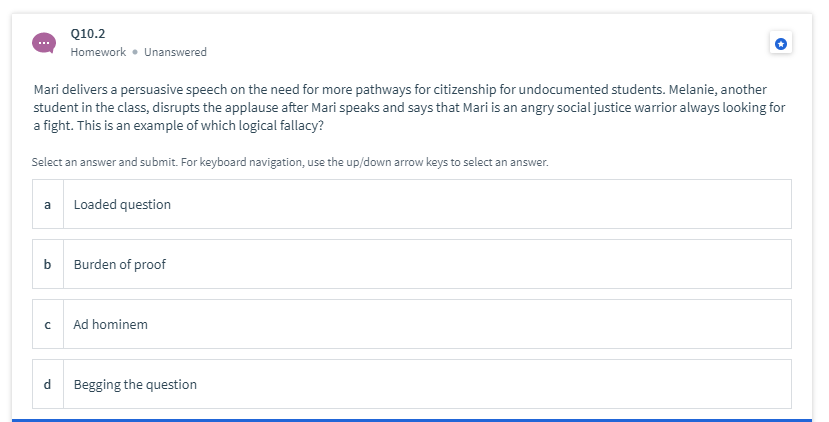Viewport: 829px width, 422px height.
Task: Click the Unanswered status label
Action: [176, 52]
